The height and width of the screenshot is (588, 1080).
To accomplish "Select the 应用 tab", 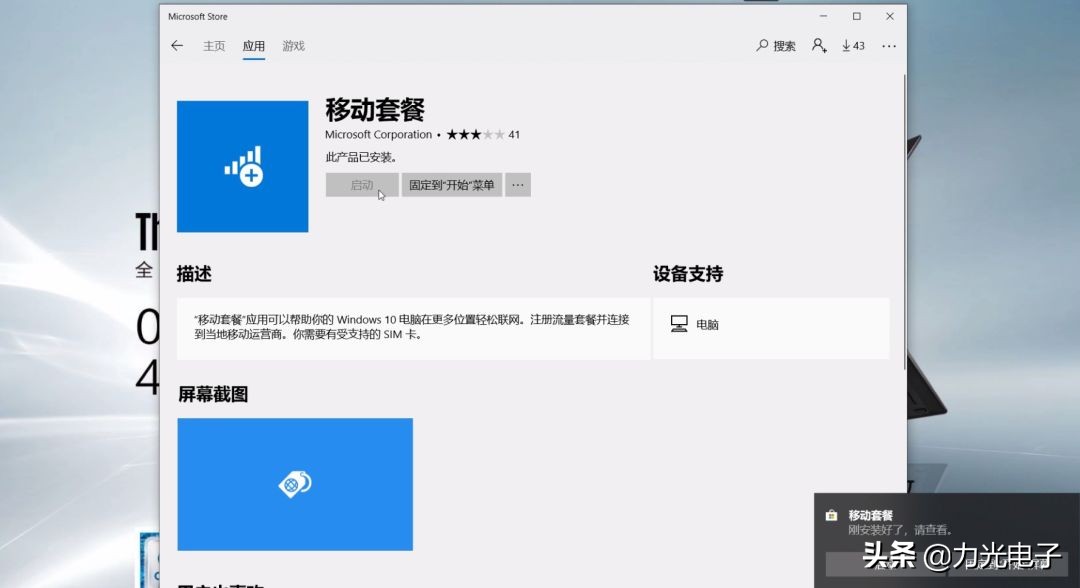I will pos(253,45).
